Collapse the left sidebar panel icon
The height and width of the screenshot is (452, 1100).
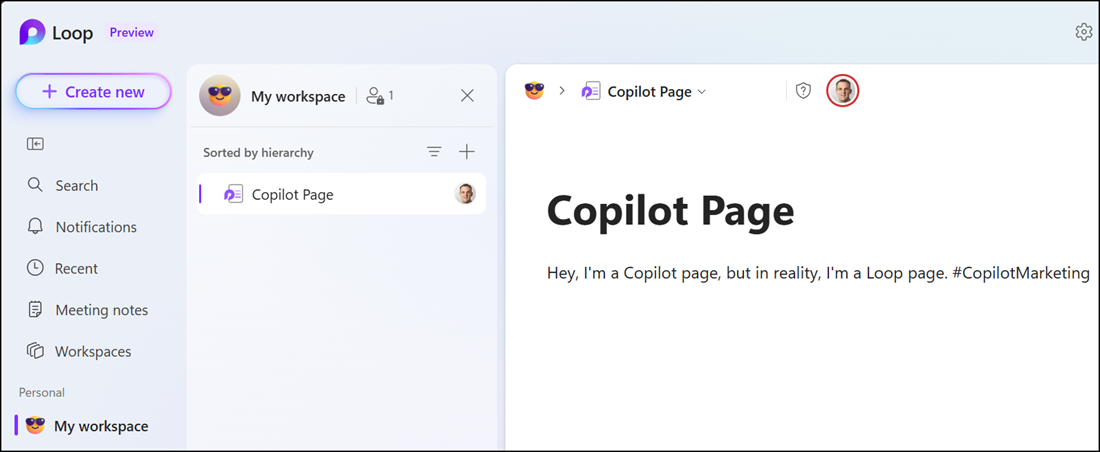point(35,144)
